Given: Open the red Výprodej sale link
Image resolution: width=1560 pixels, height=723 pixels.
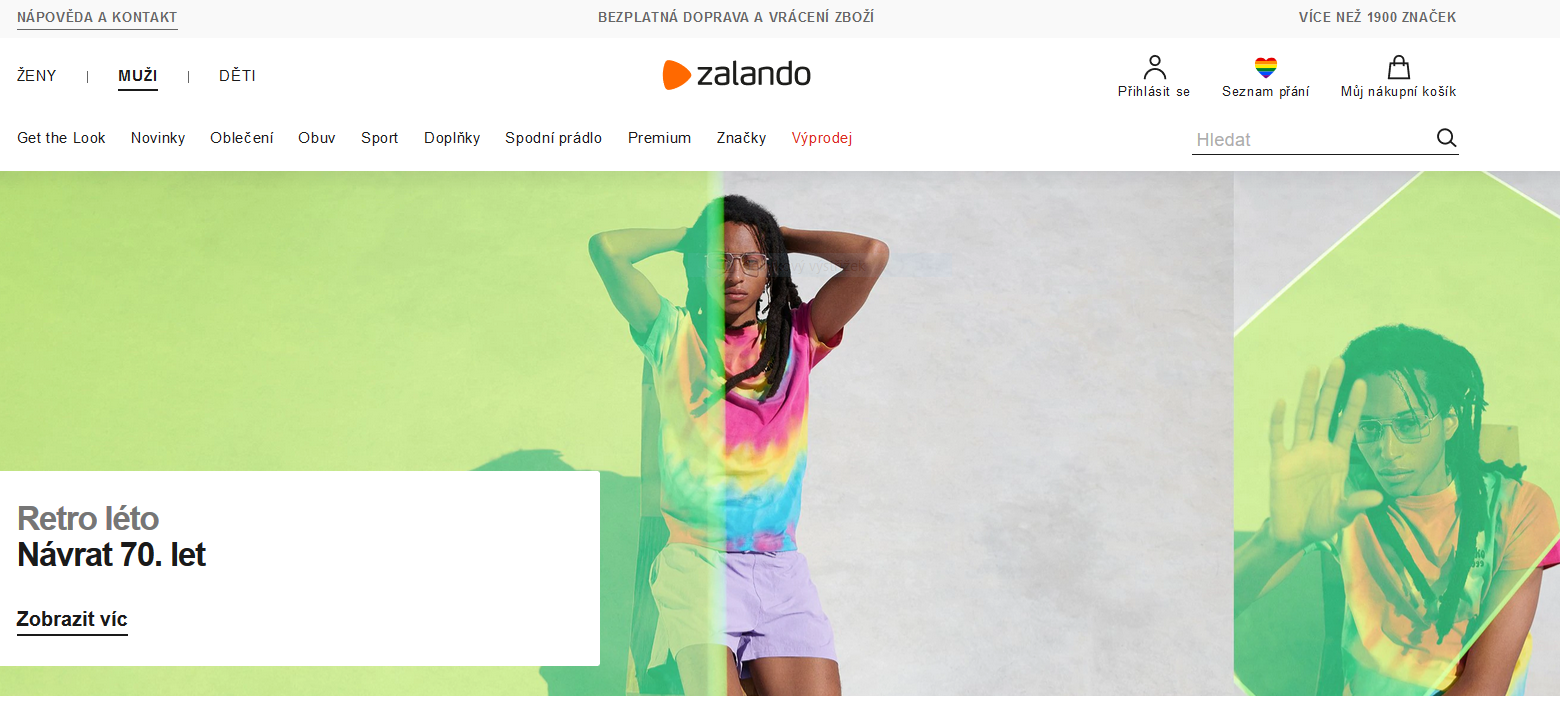Looking at the screenshot, I should point(822,138).
